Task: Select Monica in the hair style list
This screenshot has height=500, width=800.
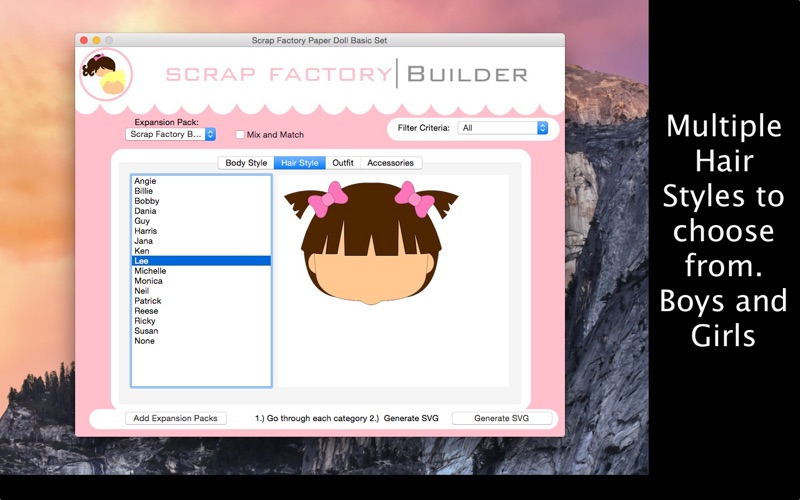Action: (x=201, y=281)
